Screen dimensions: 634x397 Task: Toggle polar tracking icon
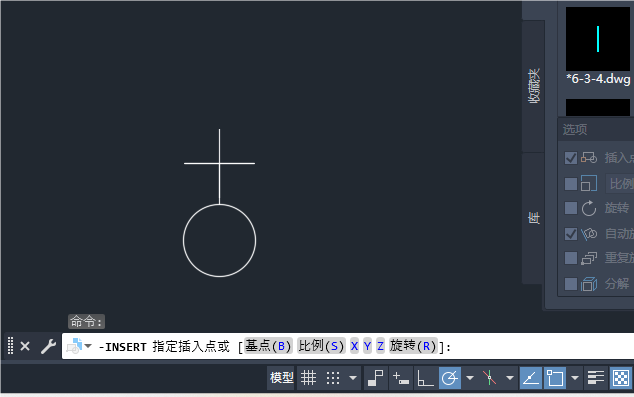450,378
